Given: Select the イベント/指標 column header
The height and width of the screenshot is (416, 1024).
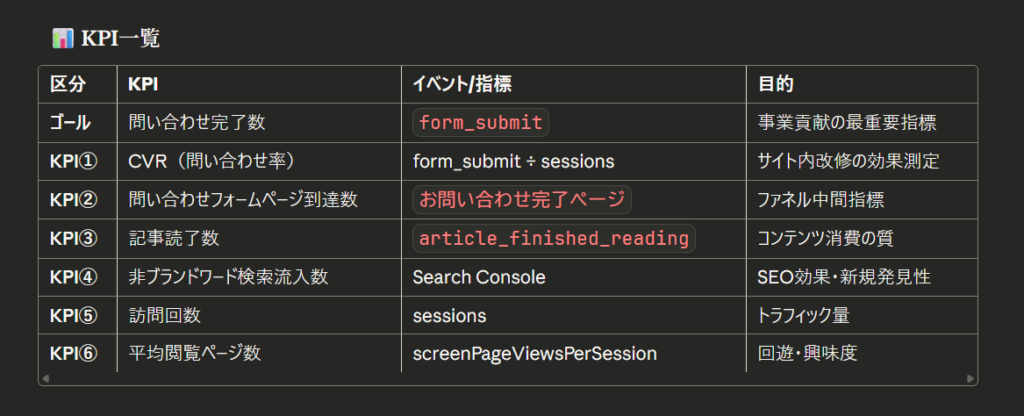Looking at the screenshot, I should coord(463,85).
